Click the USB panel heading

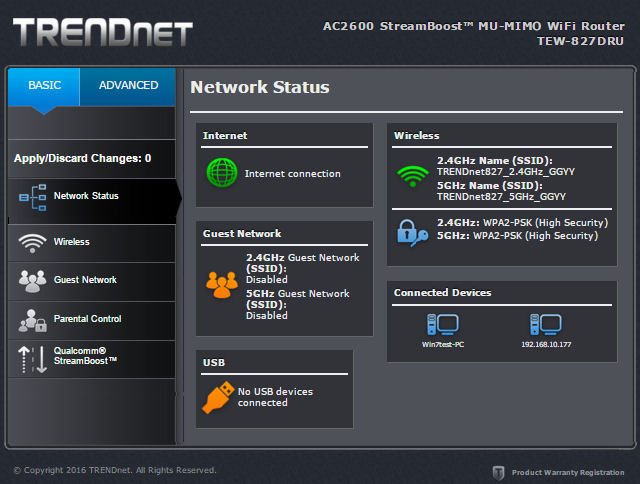click(214, 362)
